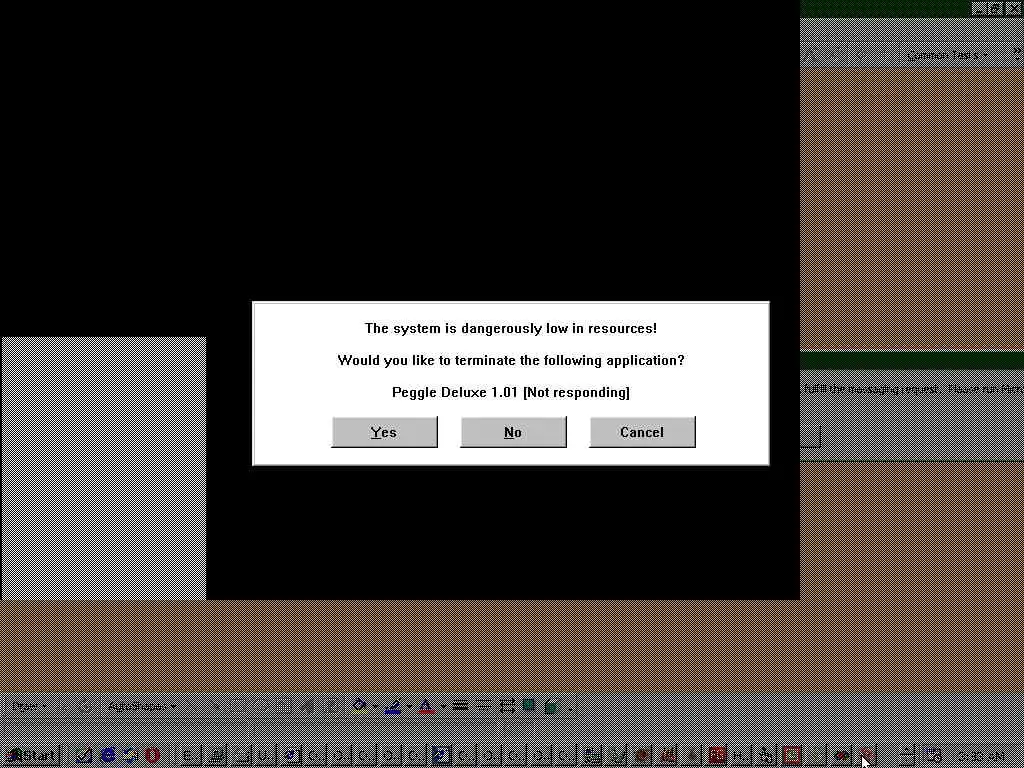Viewport: 1024px width, 768px height.
Task: Switch to the 'H..' taskbar button
Action: click(x=741, y=756)
